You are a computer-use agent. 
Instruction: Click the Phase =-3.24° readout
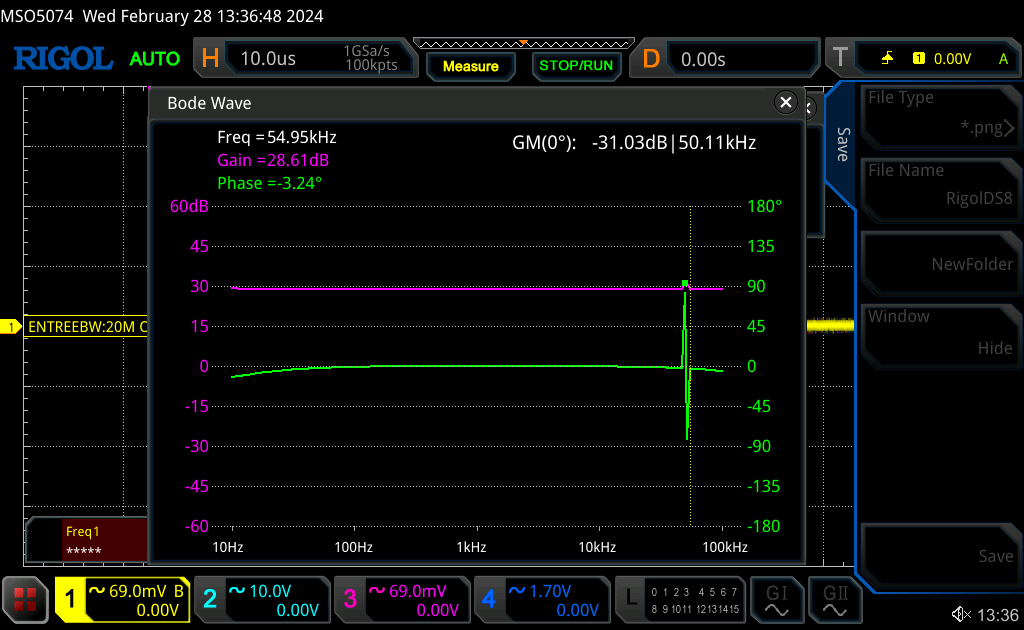(270, 183)
